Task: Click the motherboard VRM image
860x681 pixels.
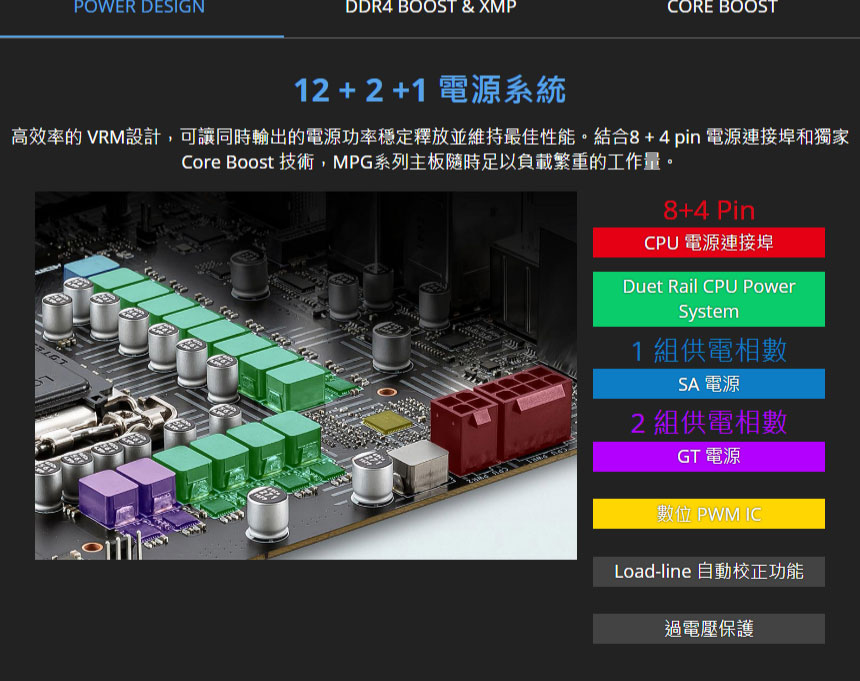Action: tap(306, 376)
